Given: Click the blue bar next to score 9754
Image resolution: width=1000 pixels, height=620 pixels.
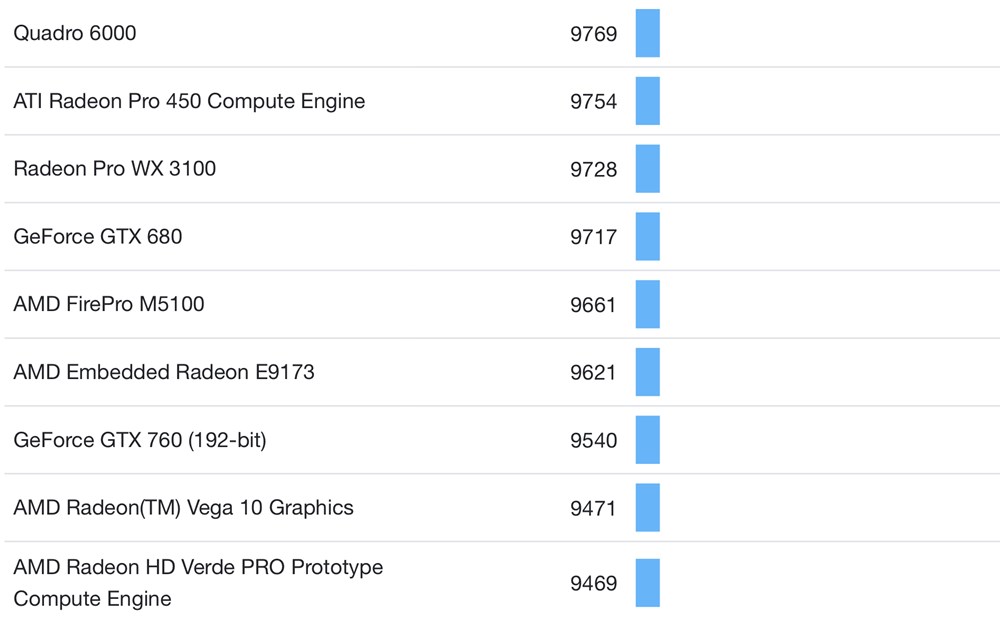Looking at the screenshot, I should (647, 101).
